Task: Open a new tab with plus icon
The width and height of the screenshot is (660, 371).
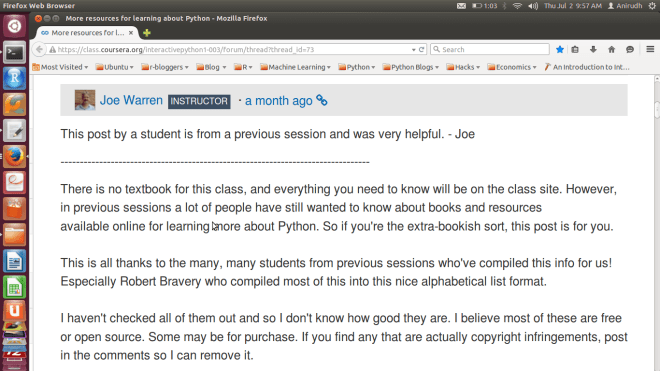Action: [x=146, y=33]
